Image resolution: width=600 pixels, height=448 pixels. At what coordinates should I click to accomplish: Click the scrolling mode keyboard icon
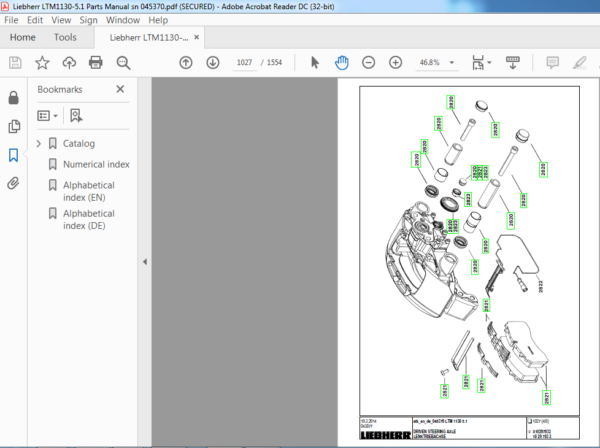513,62
